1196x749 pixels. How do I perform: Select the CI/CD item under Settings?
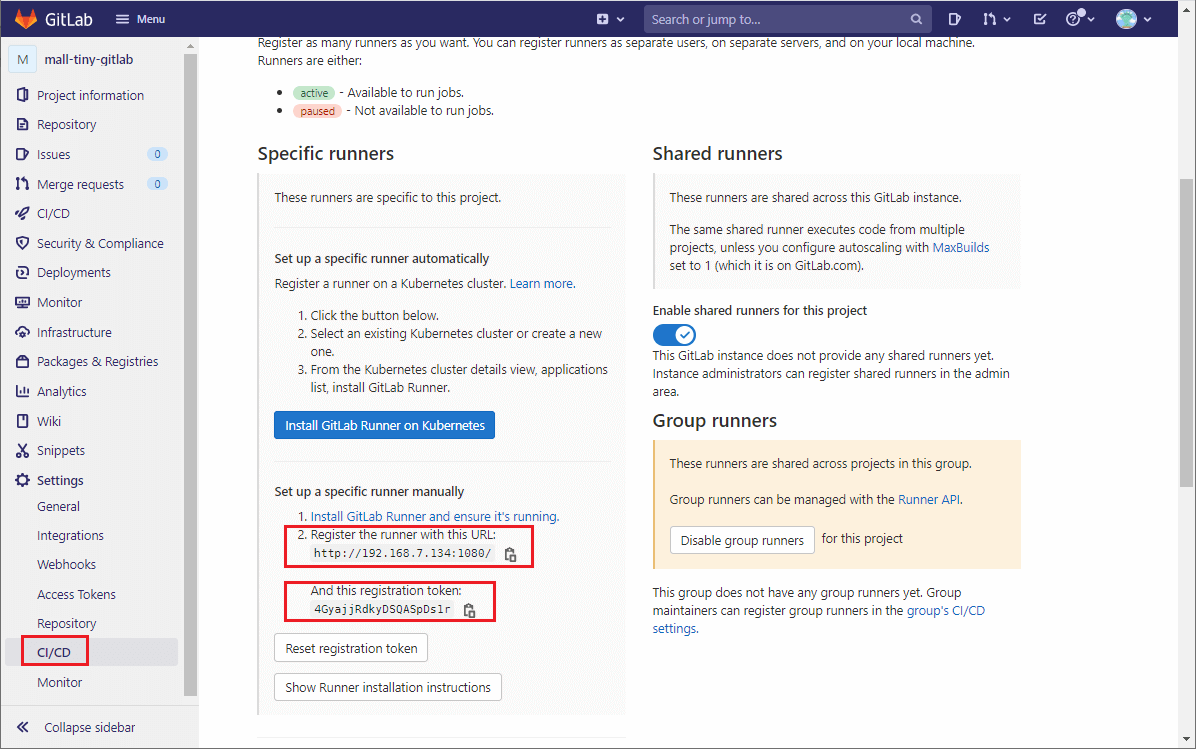(x=54, y=652)
